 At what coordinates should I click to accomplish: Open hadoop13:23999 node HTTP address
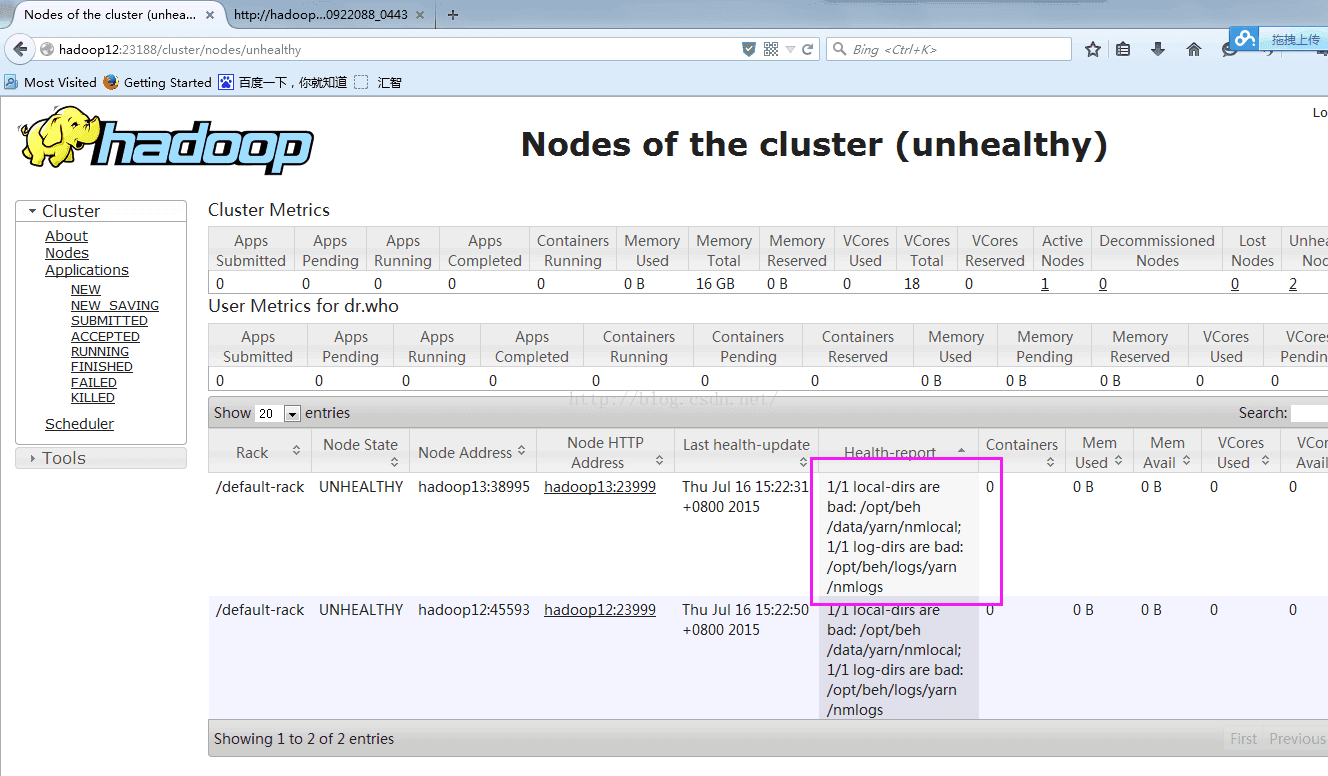pyautogui.click(x=600, y=487)
